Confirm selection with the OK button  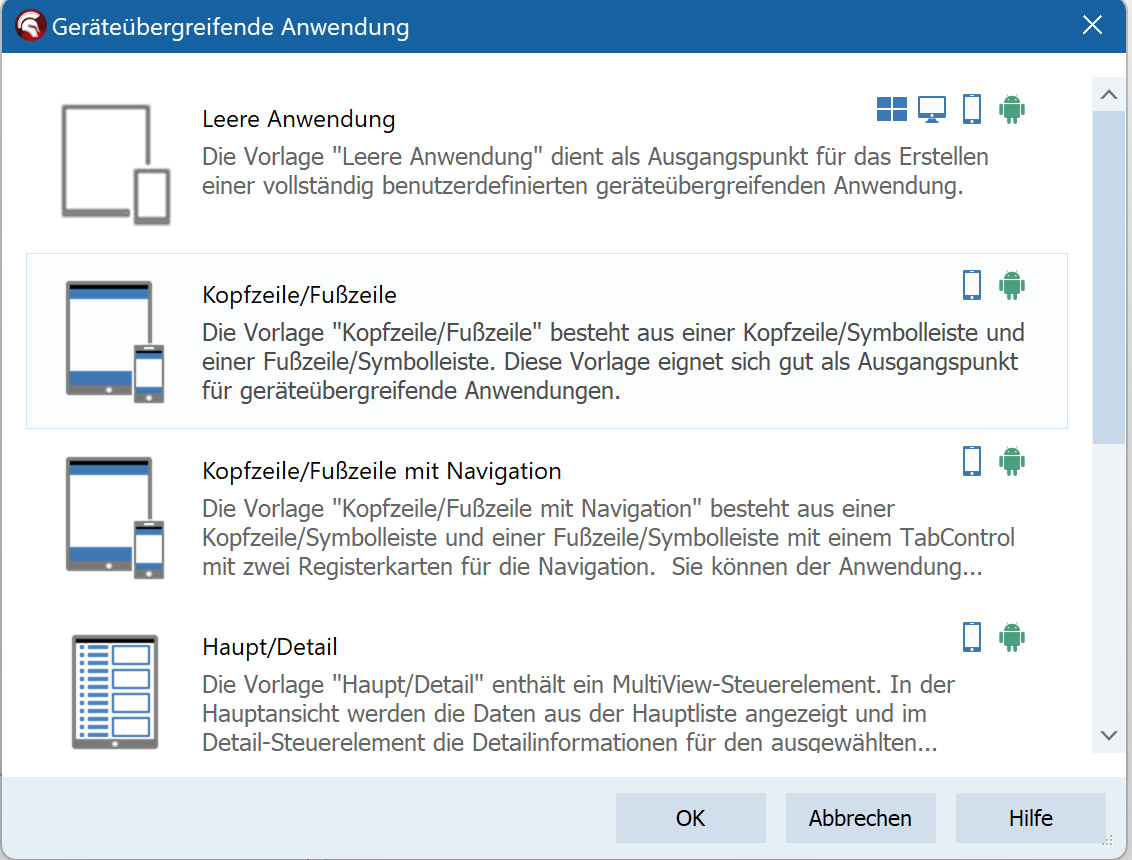point(690,818)
